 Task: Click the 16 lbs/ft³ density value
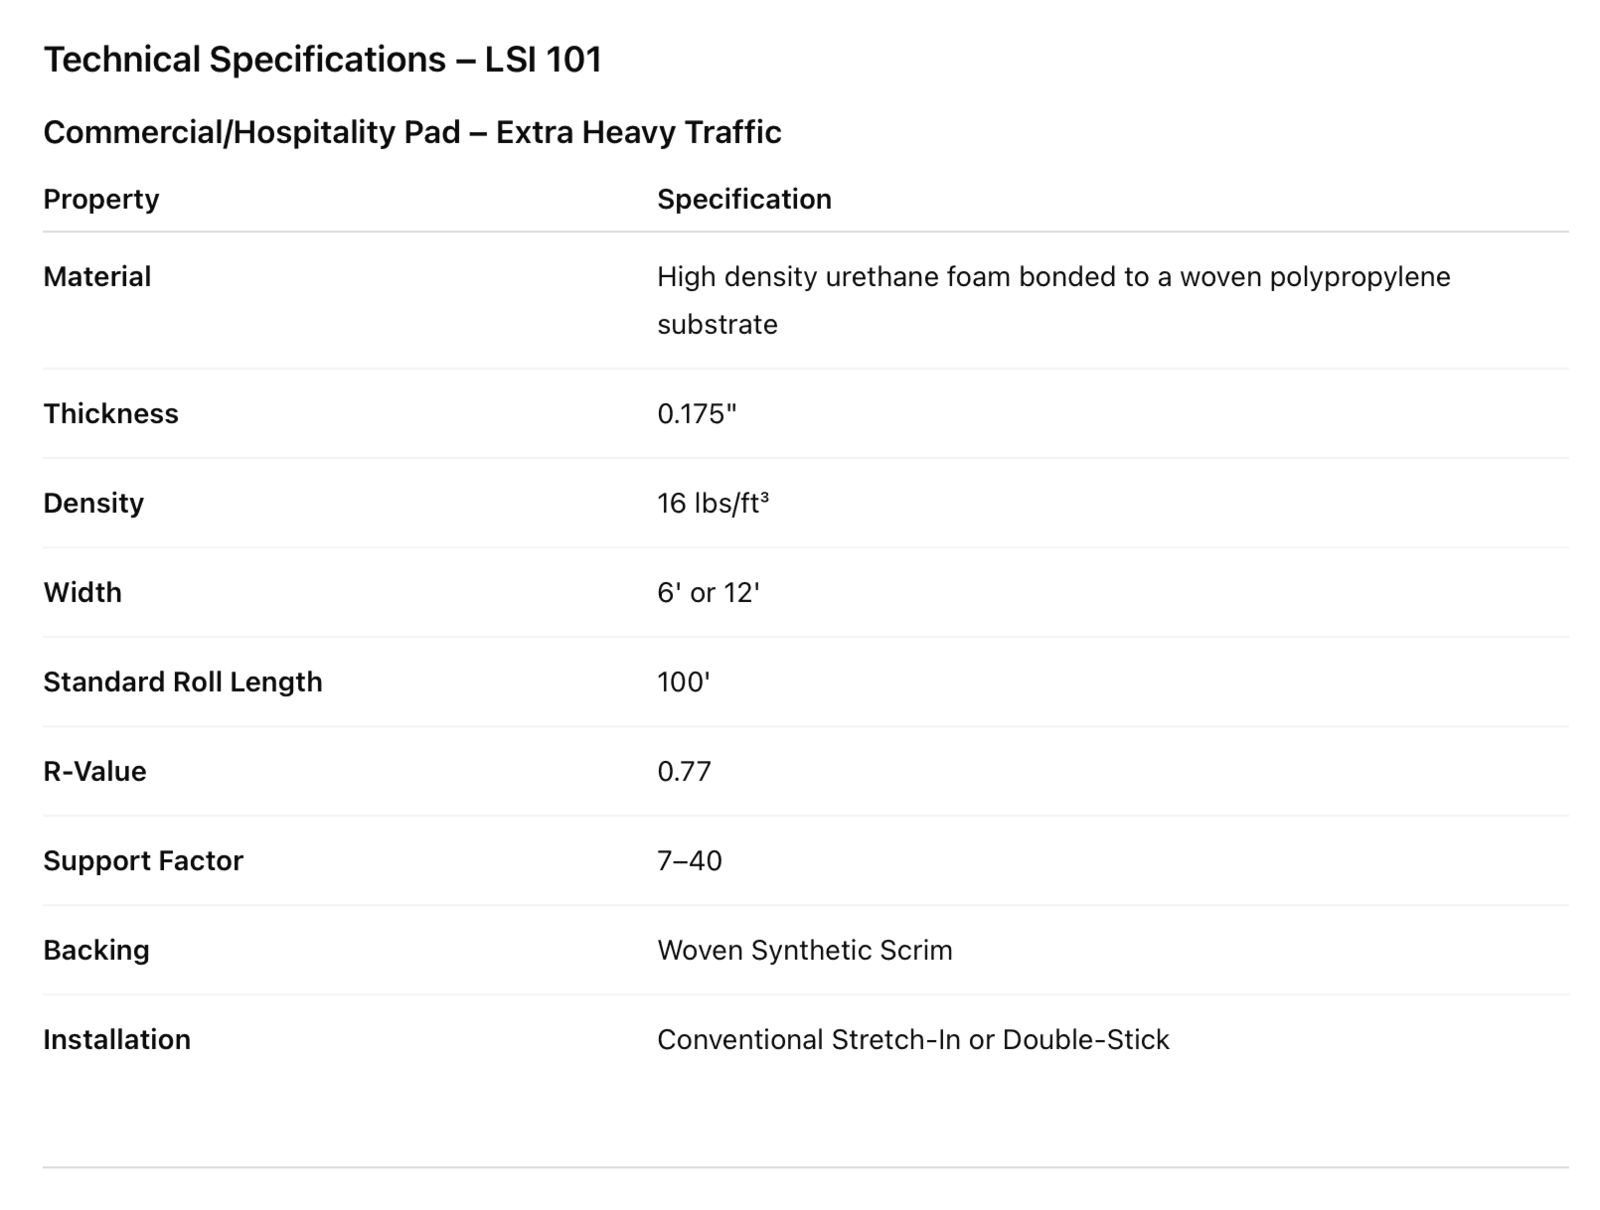pyautogui.click(x=713, y=503)
